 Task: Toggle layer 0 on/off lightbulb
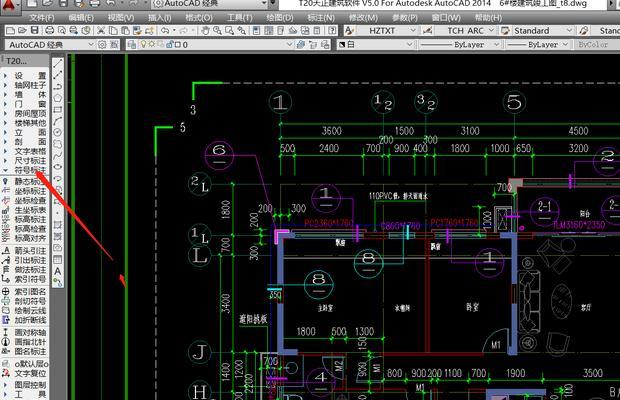pyautogui.click(x=144, y=45)
